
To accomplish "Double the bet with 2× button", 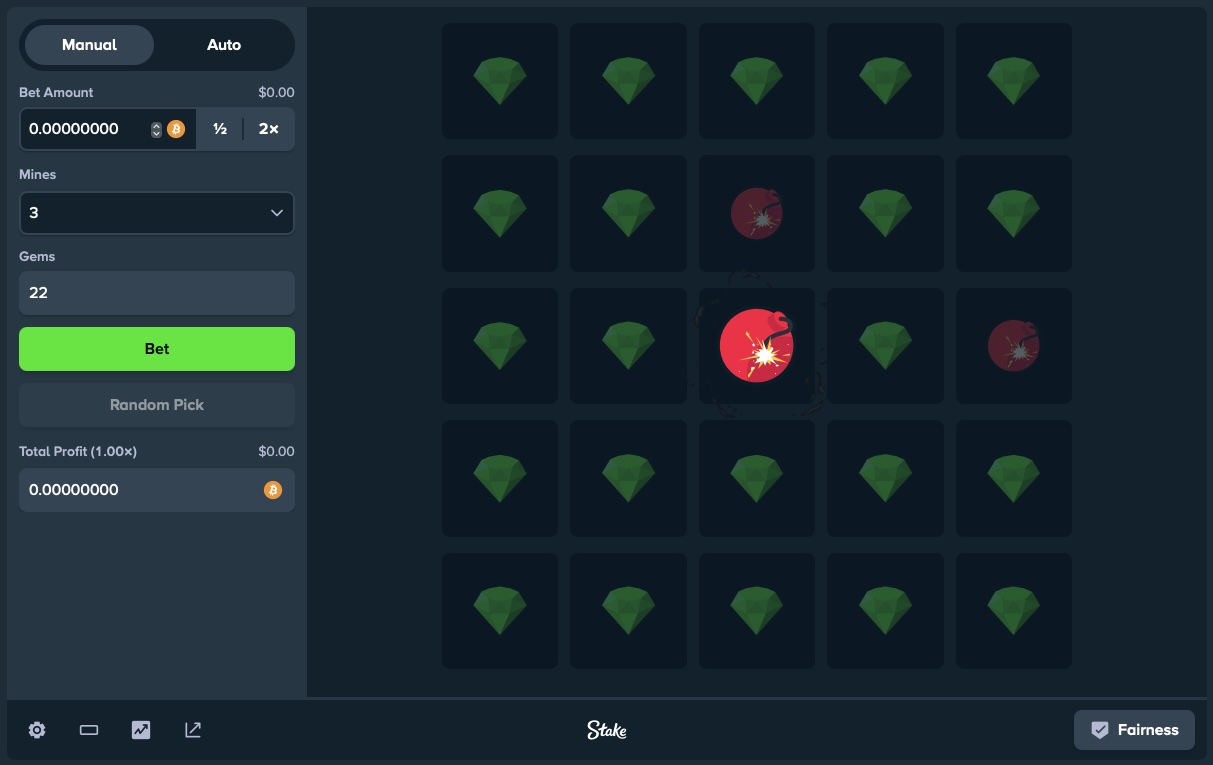I will tap(269, 129).
